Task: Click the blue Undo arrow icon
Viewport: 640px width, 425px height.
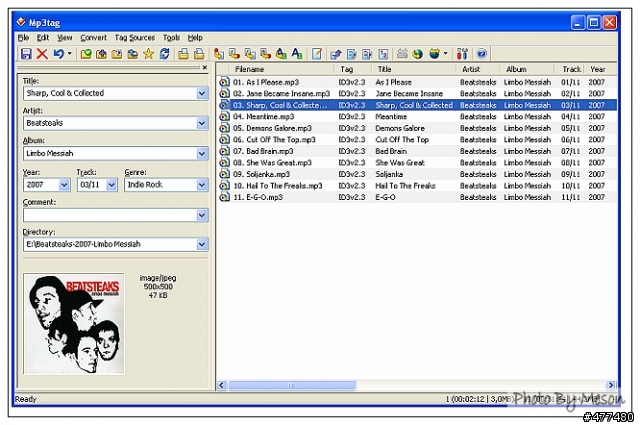Action: pyautogui.click(x=59, y=54)
